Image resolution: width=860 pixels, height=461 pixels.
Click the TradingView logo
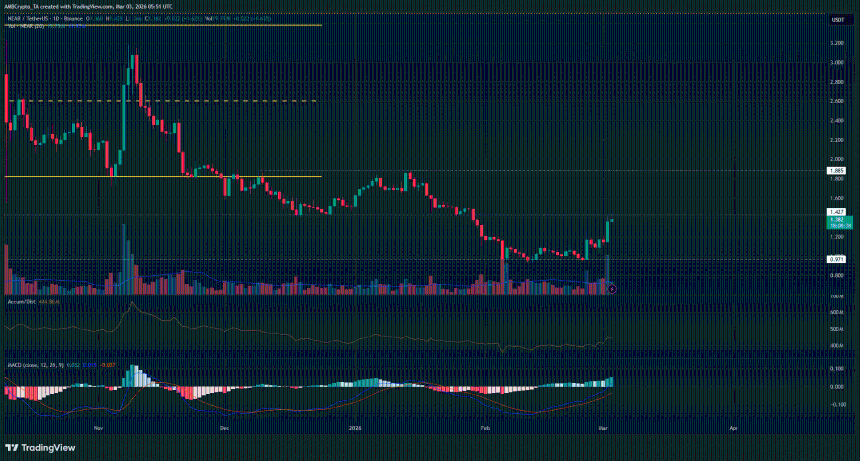point(38,448)
